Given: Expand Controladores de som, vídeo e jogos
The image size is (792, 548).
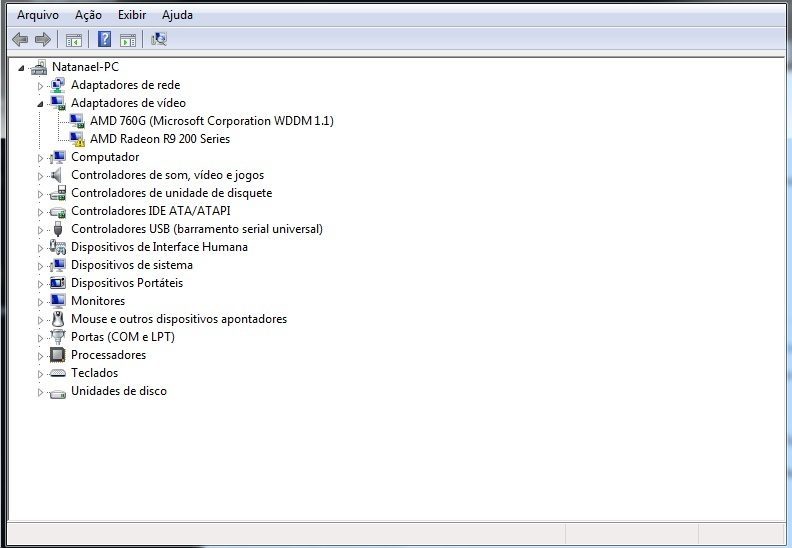Looking at the screenshot, I should click(40, 176).
